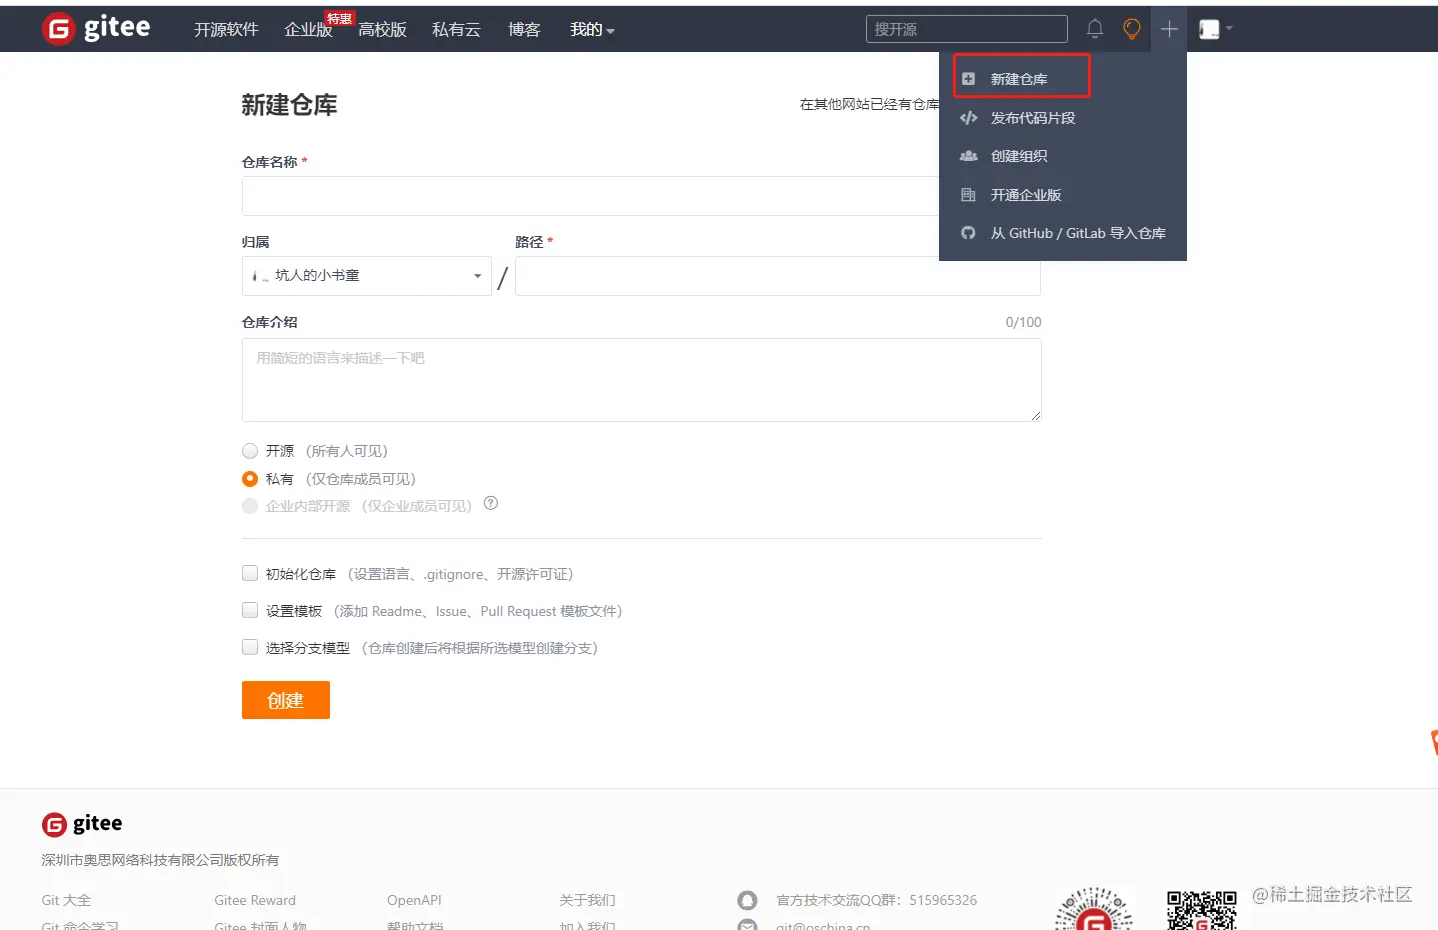The image size is (1438, 930).
Task: Select the 开源 public radio option
Action: (x=250, y=451)
